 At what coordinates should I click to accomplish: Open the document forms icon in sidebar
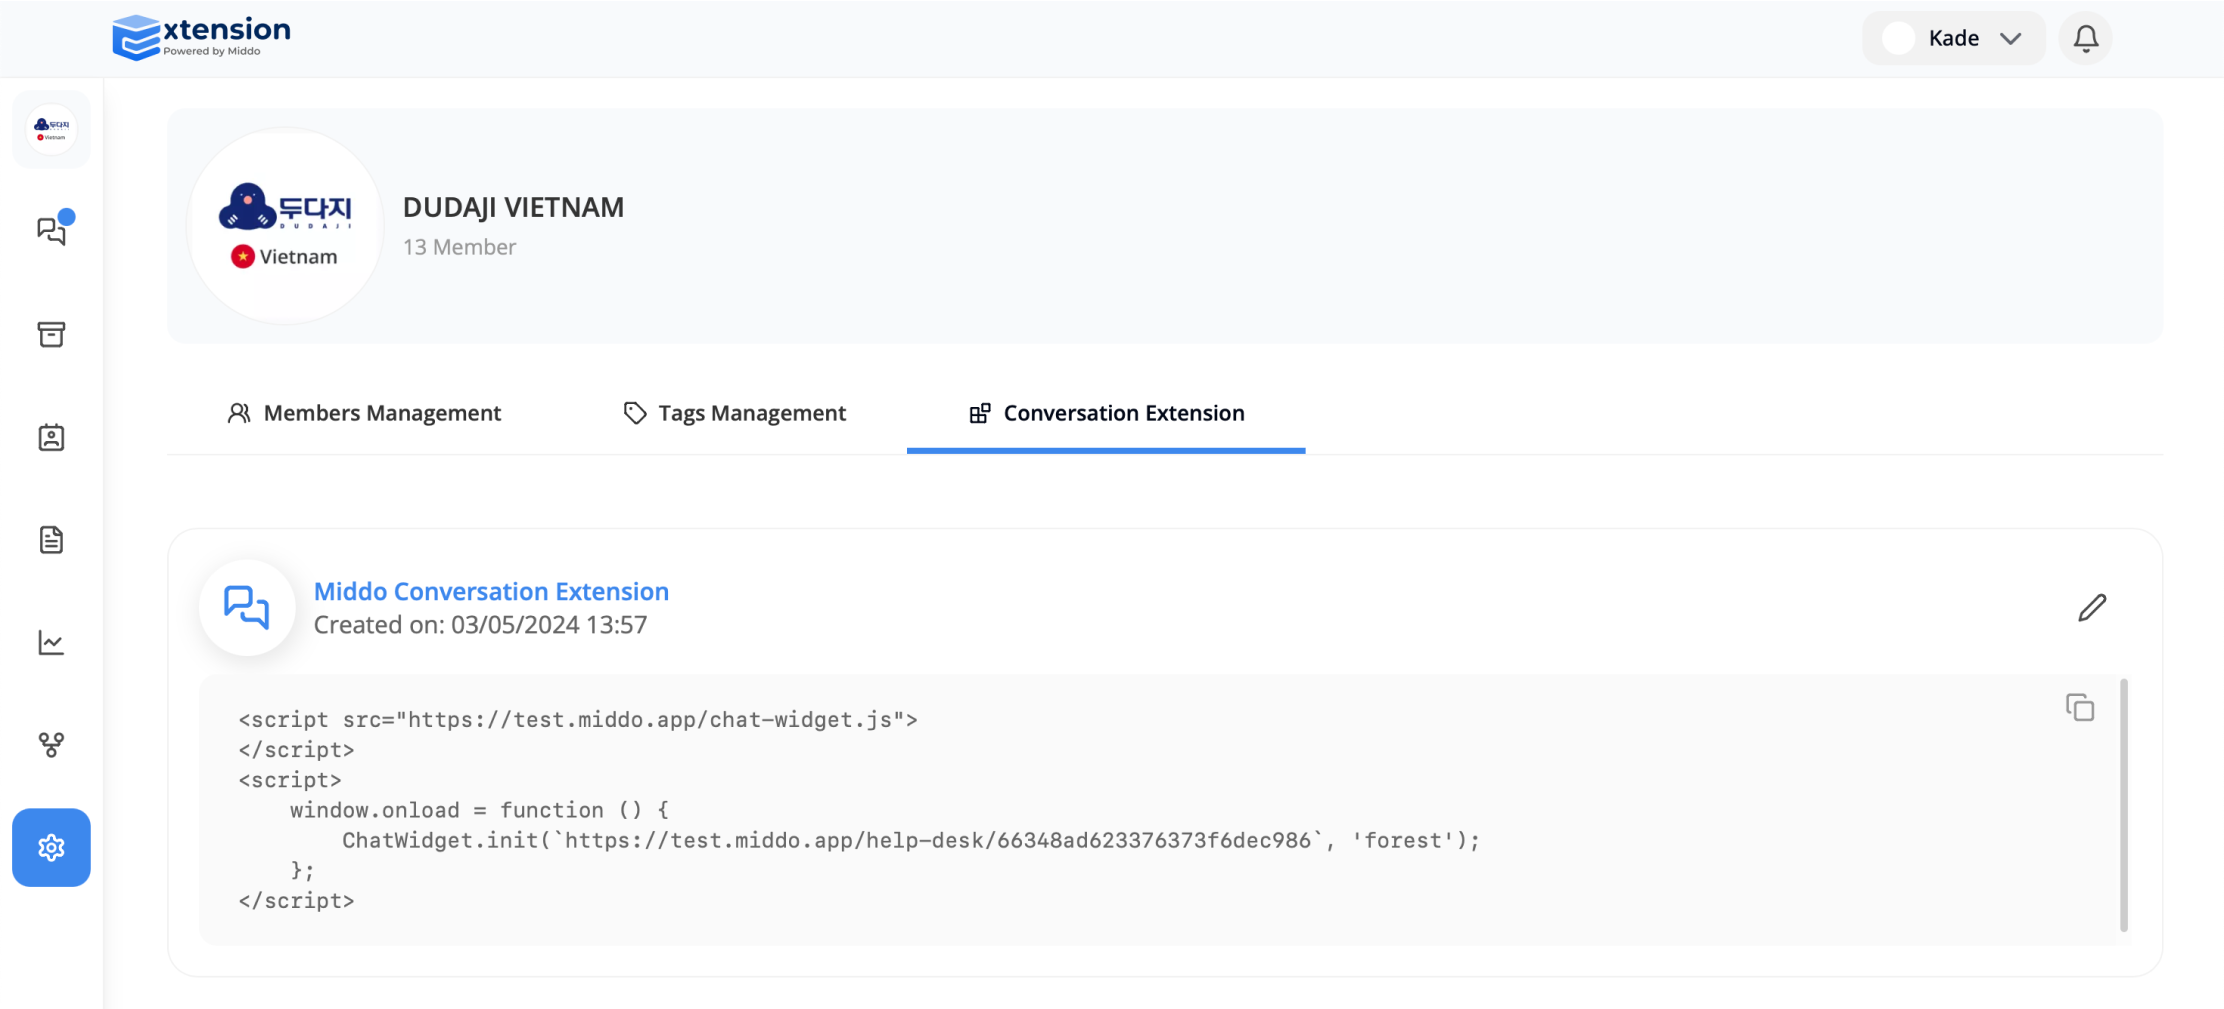51,540
